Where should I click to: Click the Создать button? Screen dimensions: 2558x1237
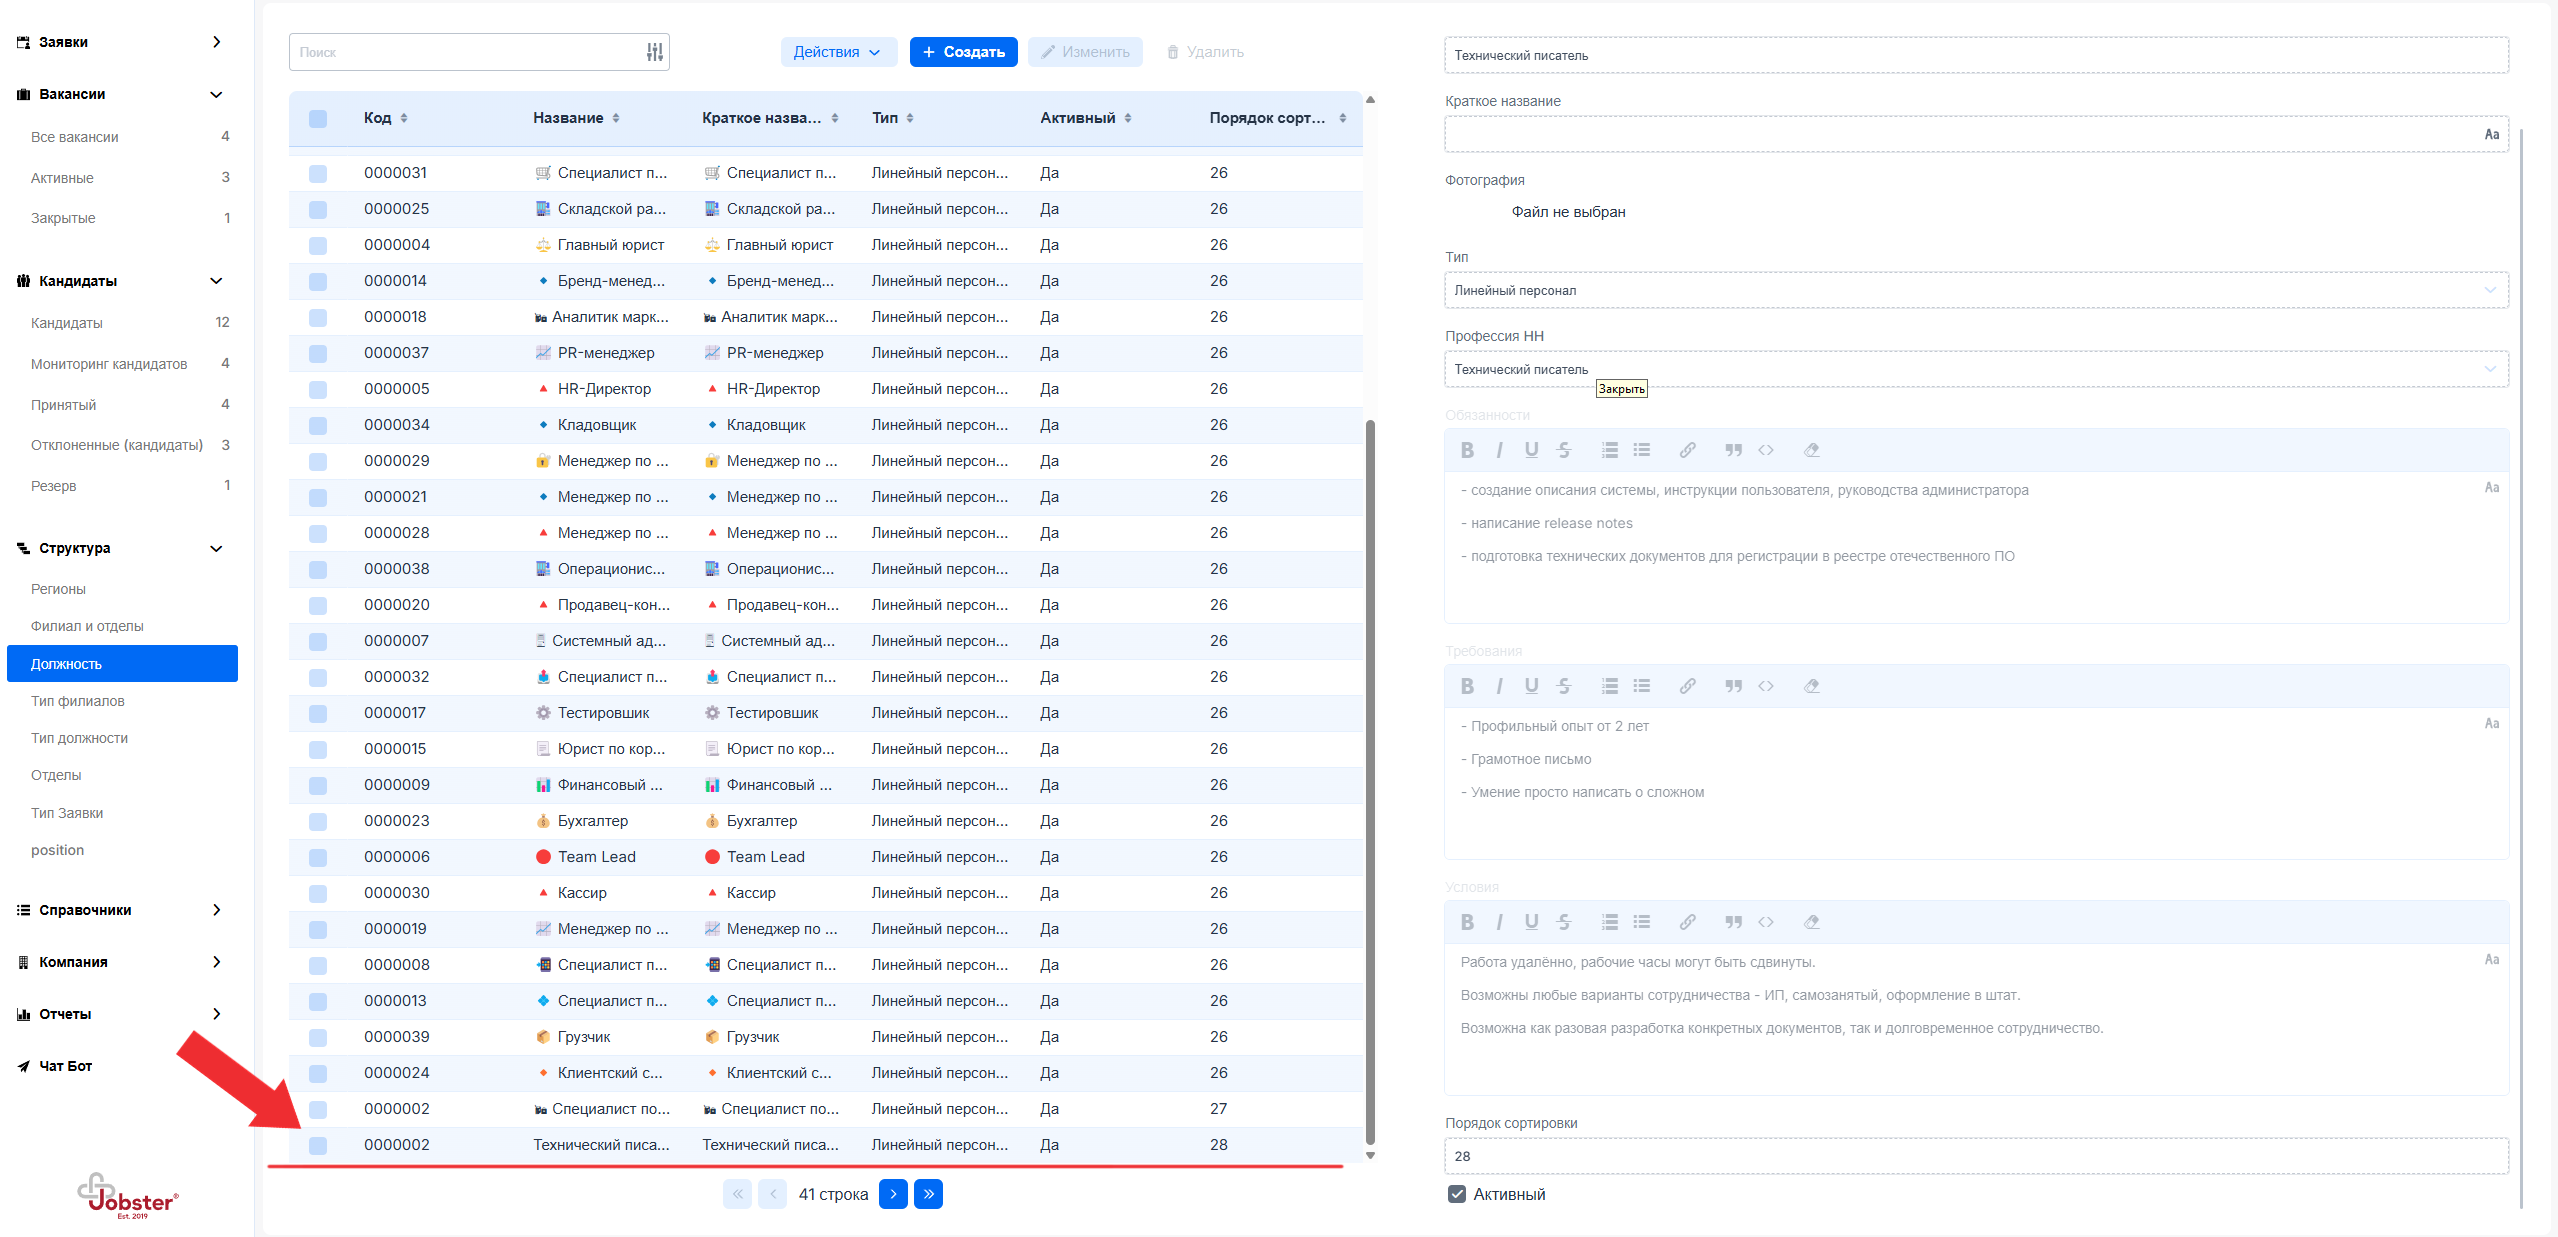tap(963, 52)
